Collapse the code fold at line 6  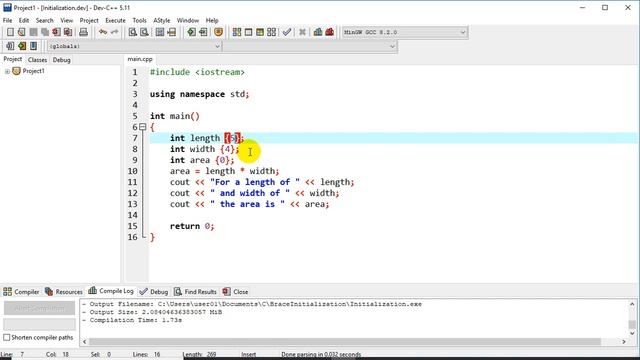click(142, 127)
